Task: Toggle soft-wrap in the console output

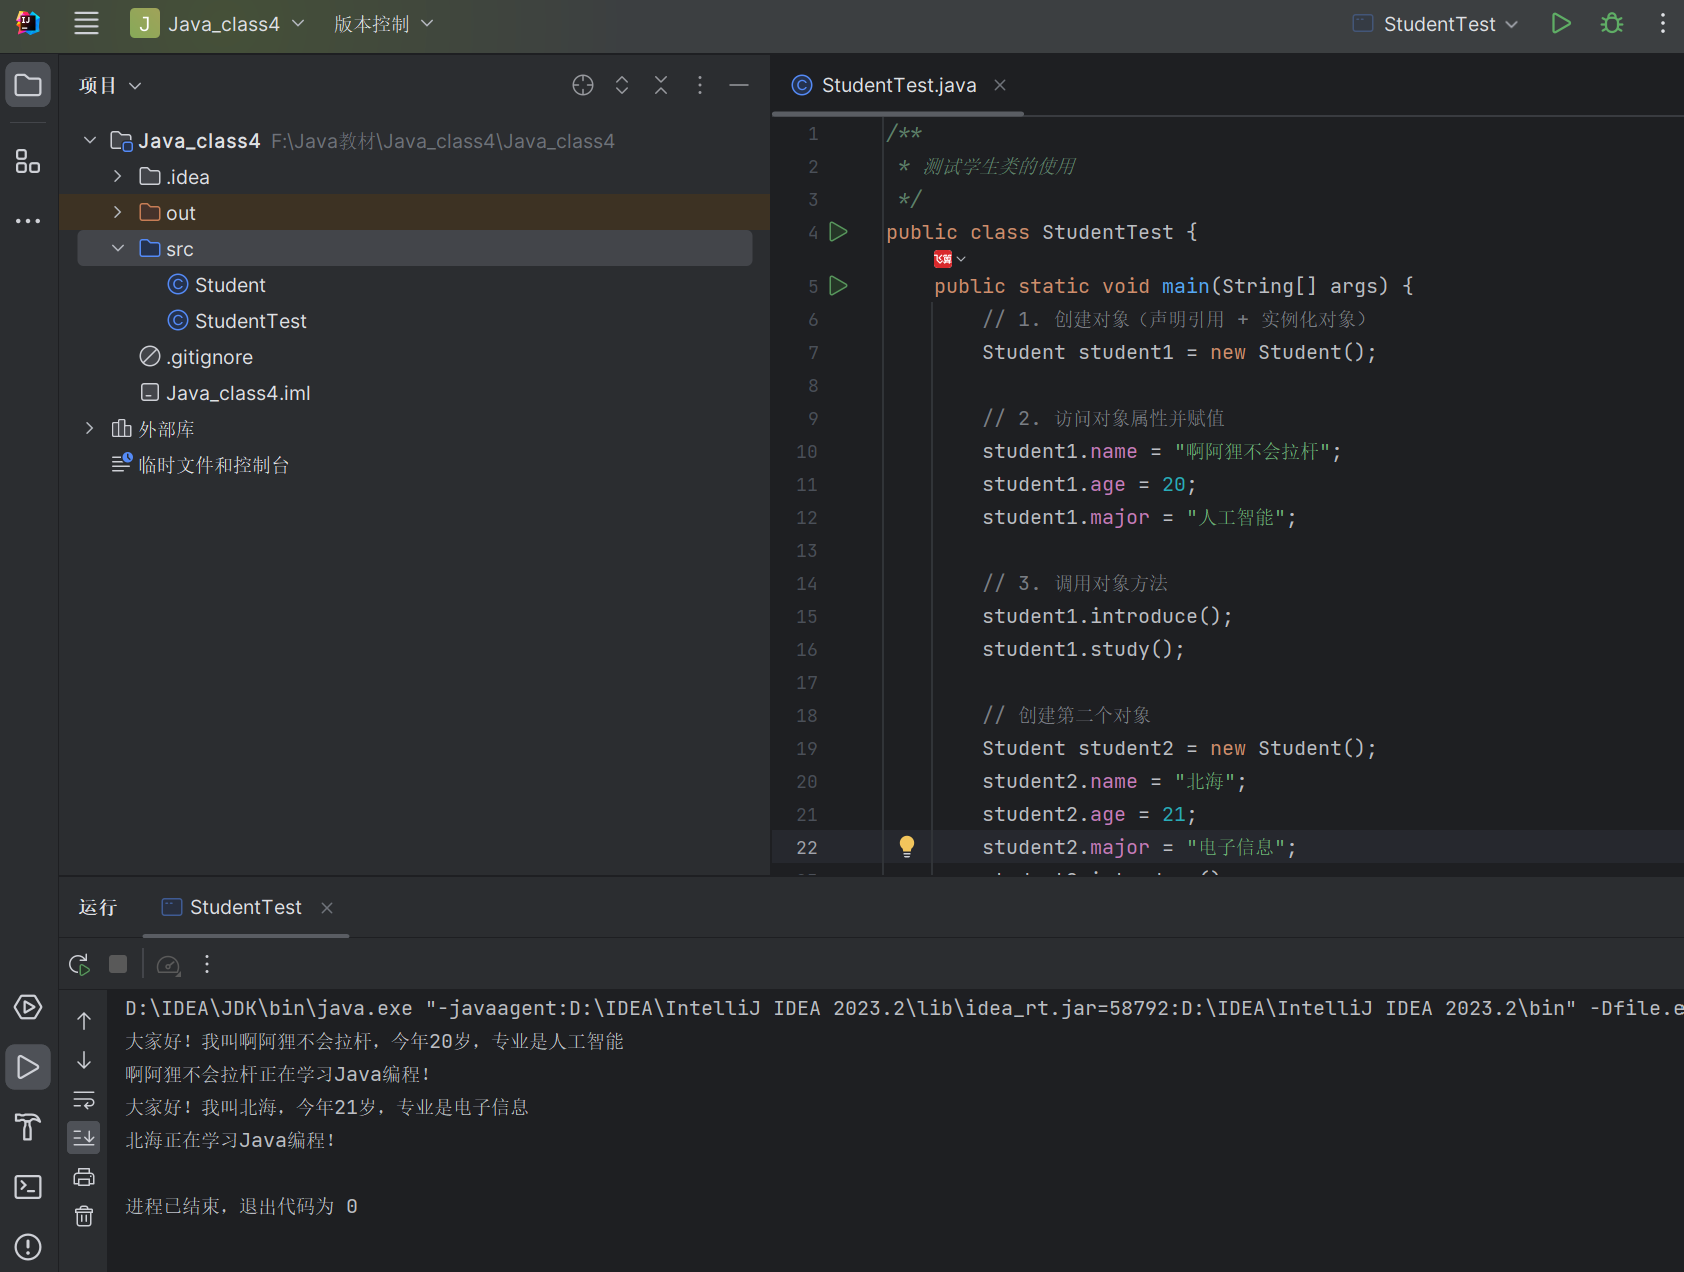Action: tap(84, 1100)
